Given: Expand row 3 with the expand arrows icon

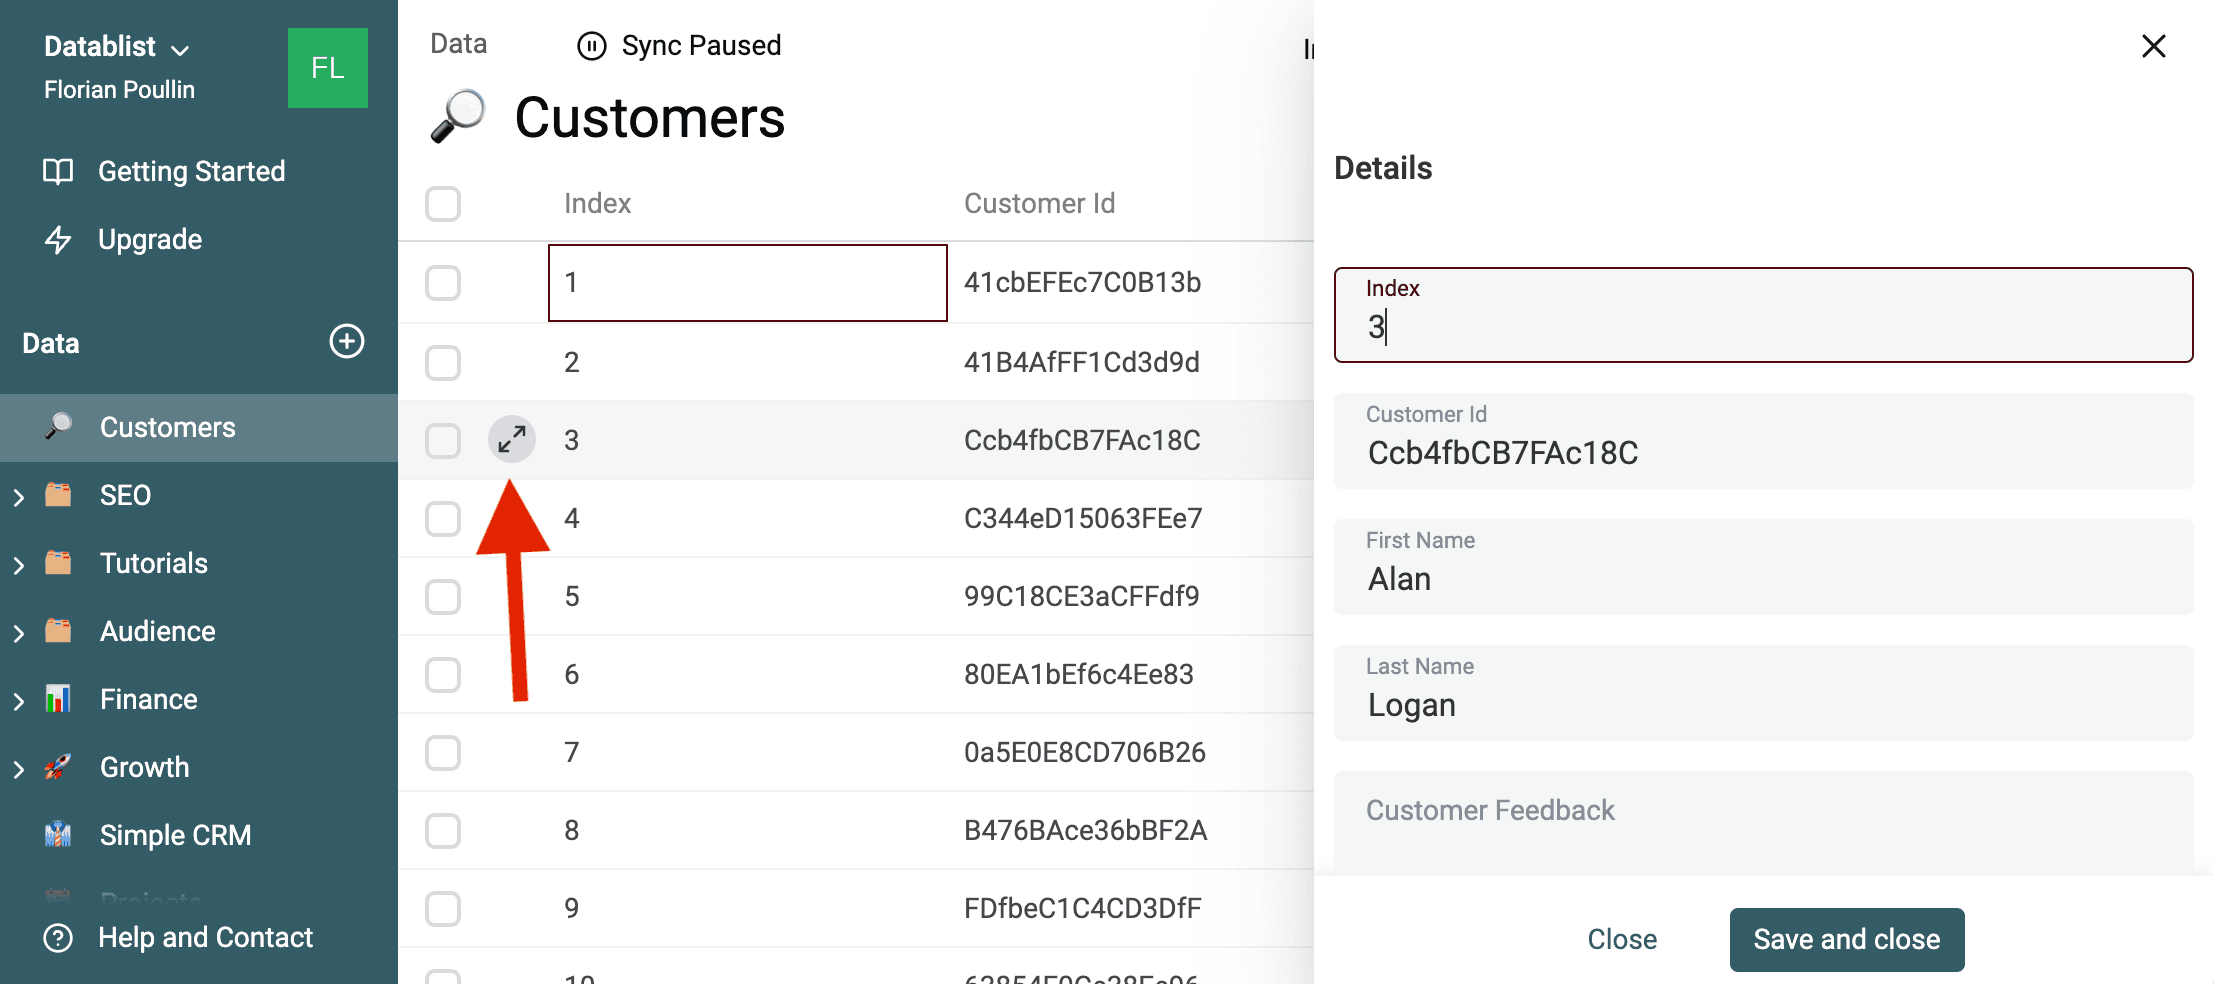Looking at the screenshot, I should 512,439.
